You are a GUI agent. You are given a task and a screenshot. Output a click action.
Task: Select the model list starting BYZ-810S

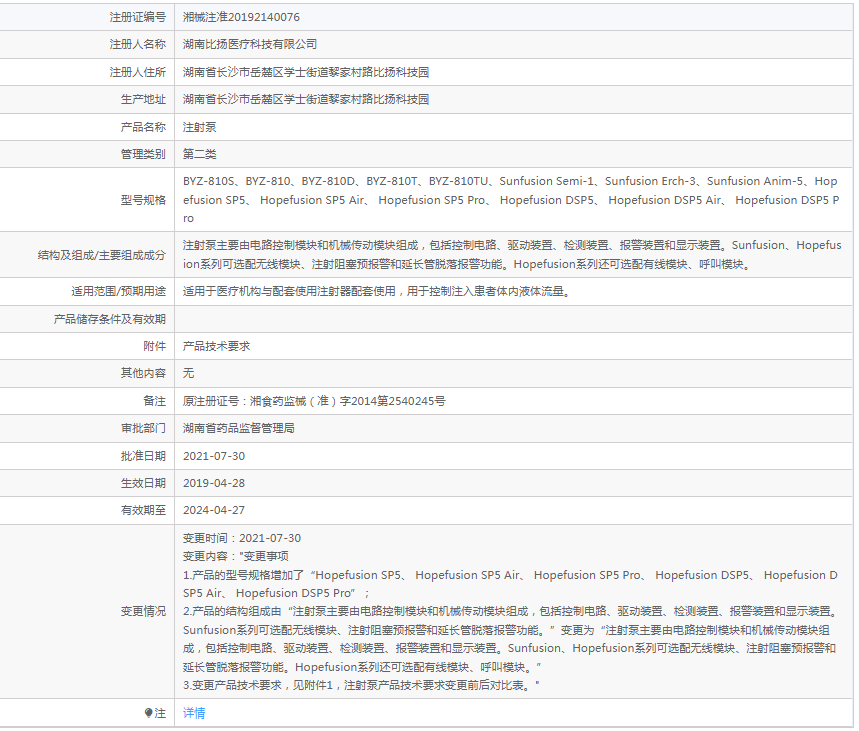pos(511,200)
